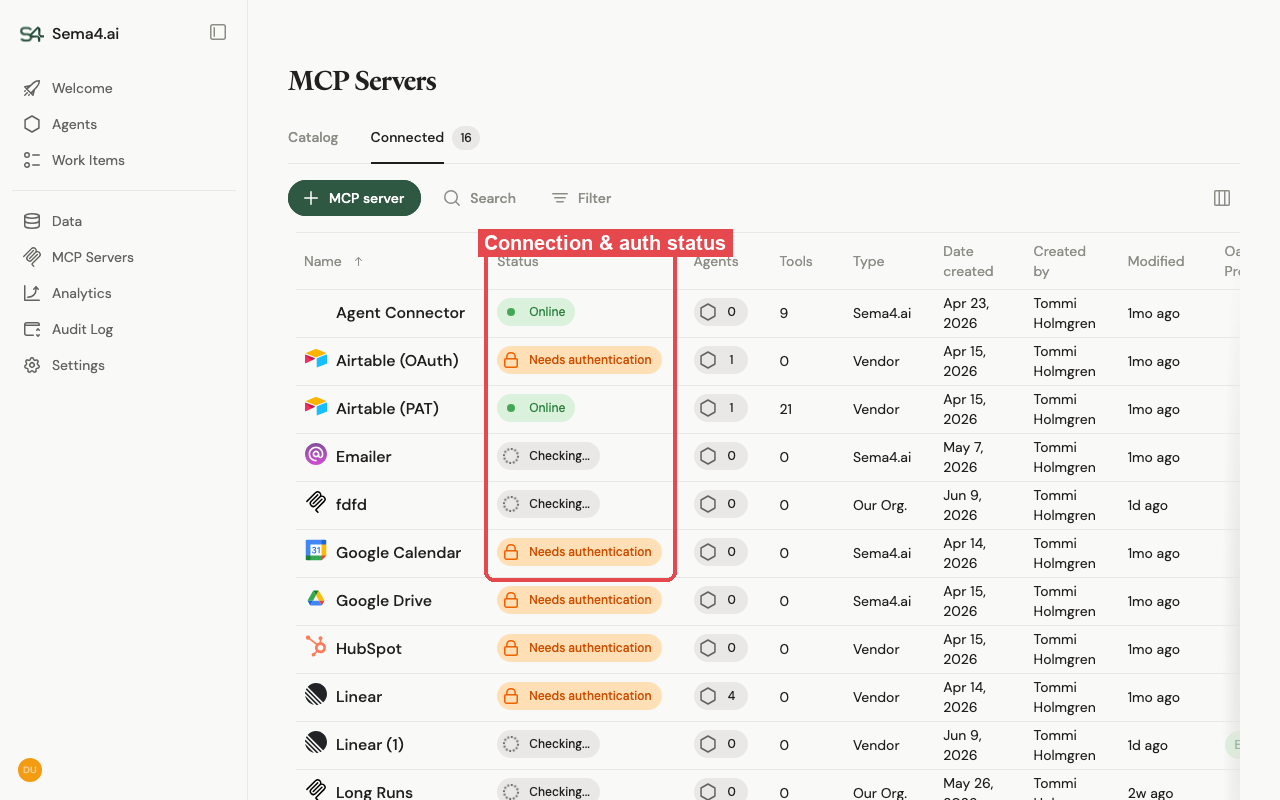Click agents count badge for Emailer
Image resolution: width=1280 pixels, height=800 pixels.
coord(720,456)
